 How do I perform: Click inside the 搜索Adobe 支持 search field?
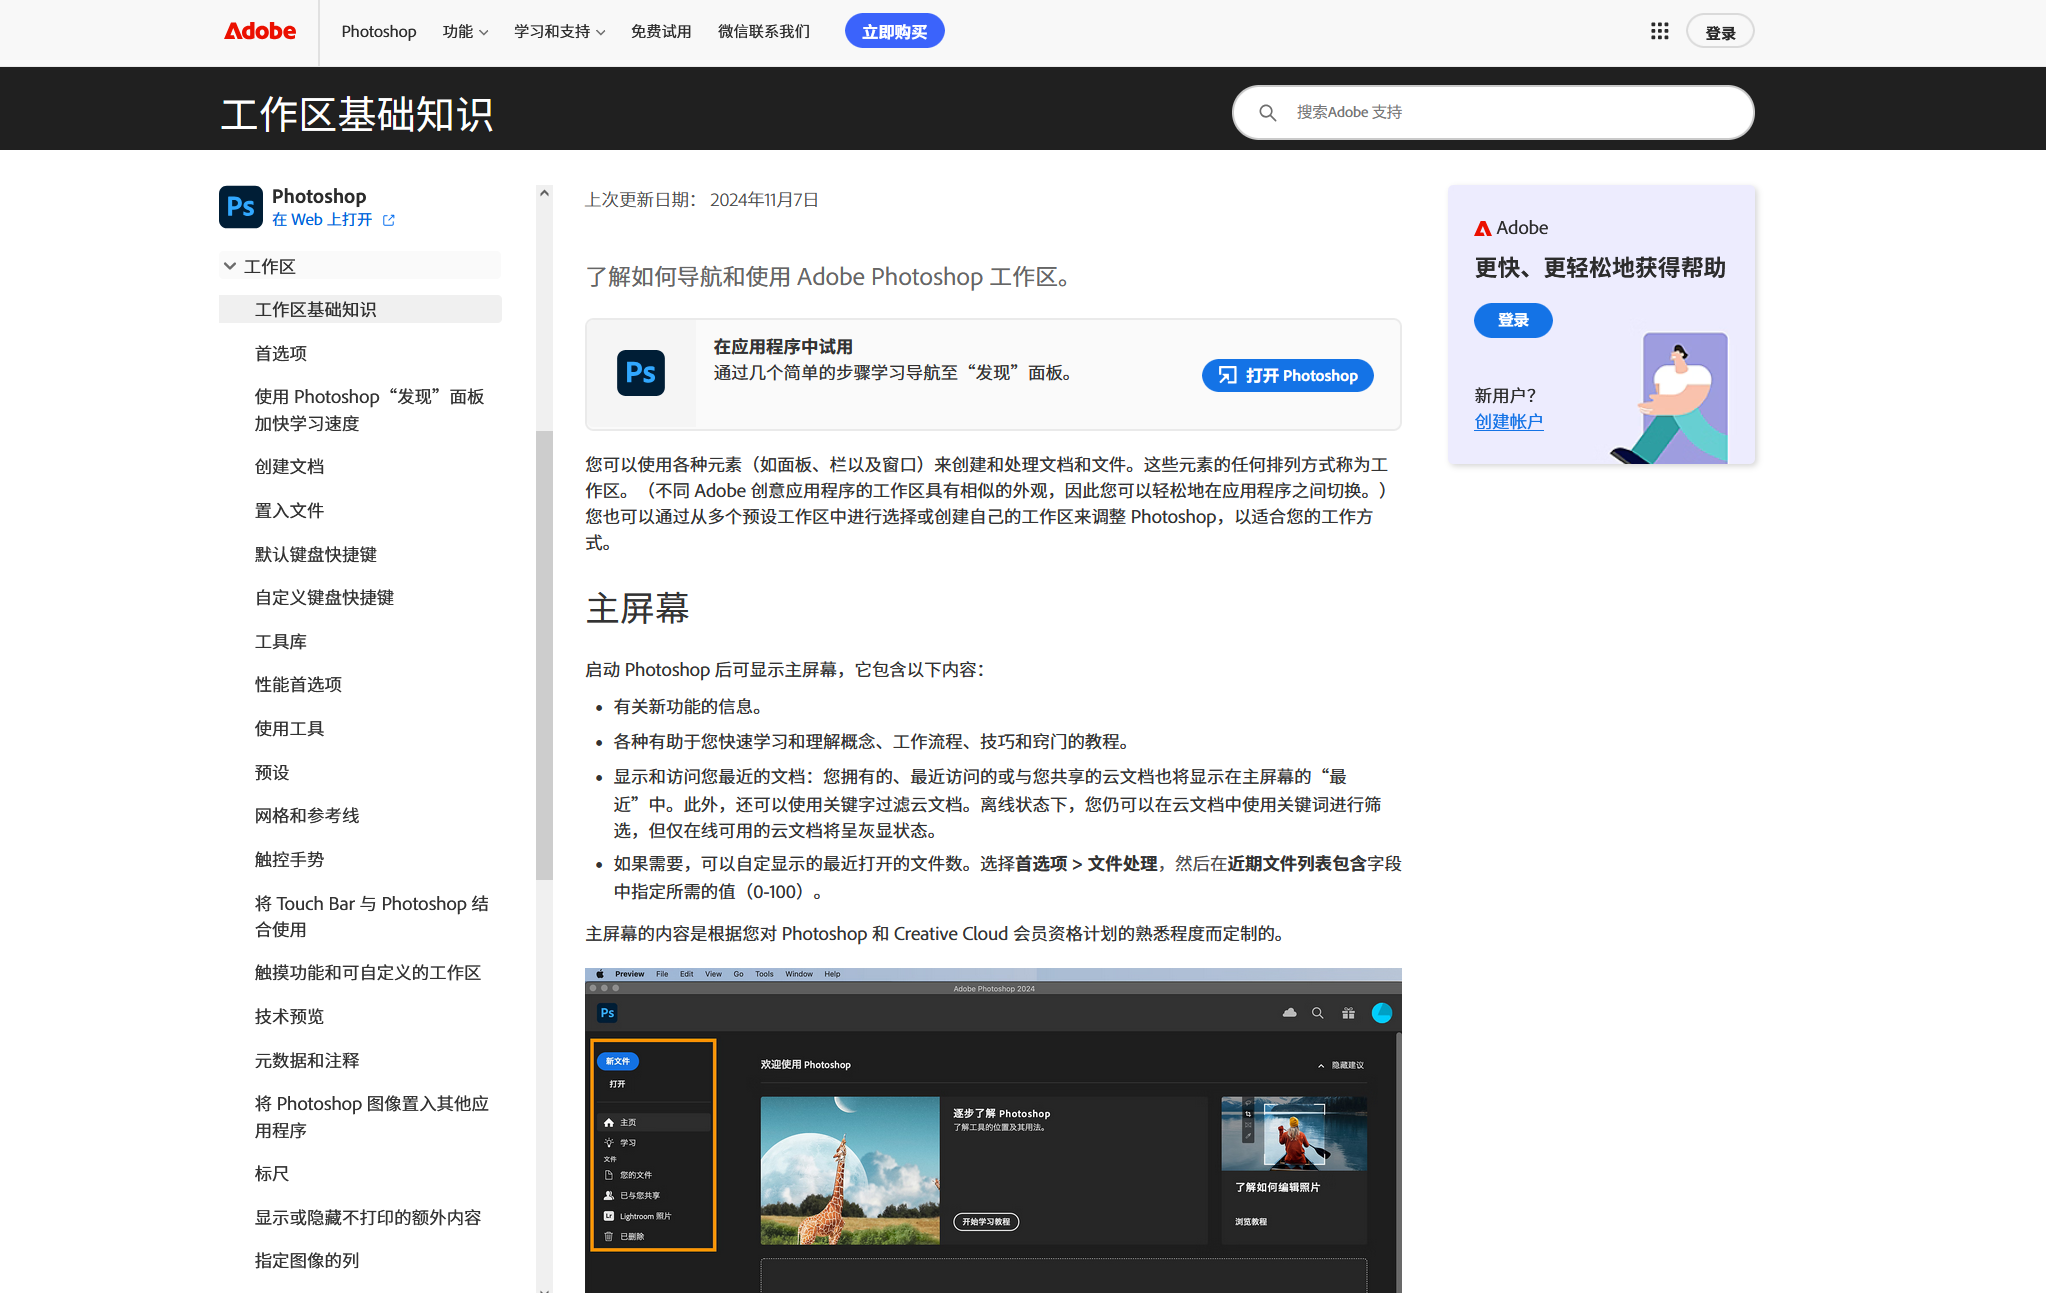[x=1490, y=112]
